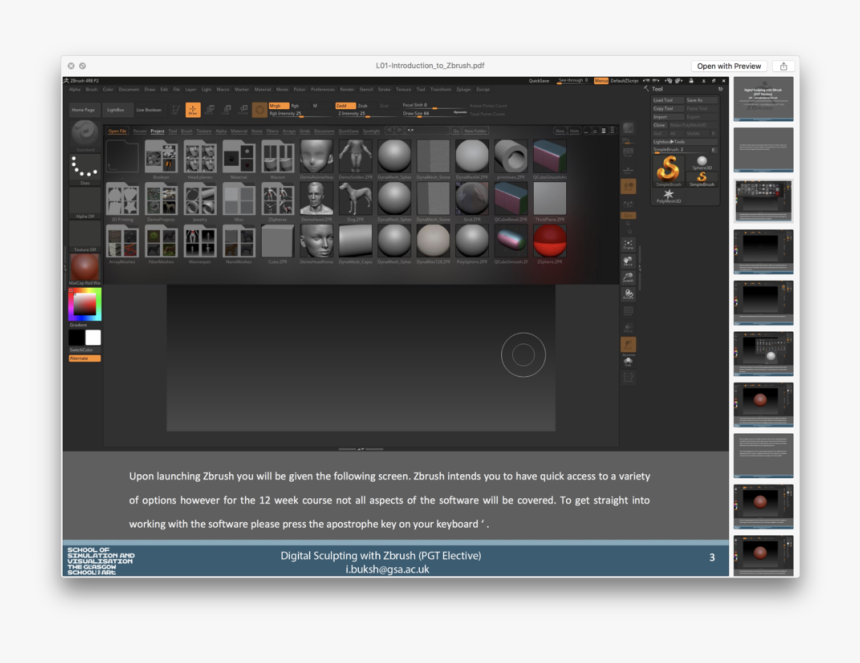Close the Quick Look window

71,66
